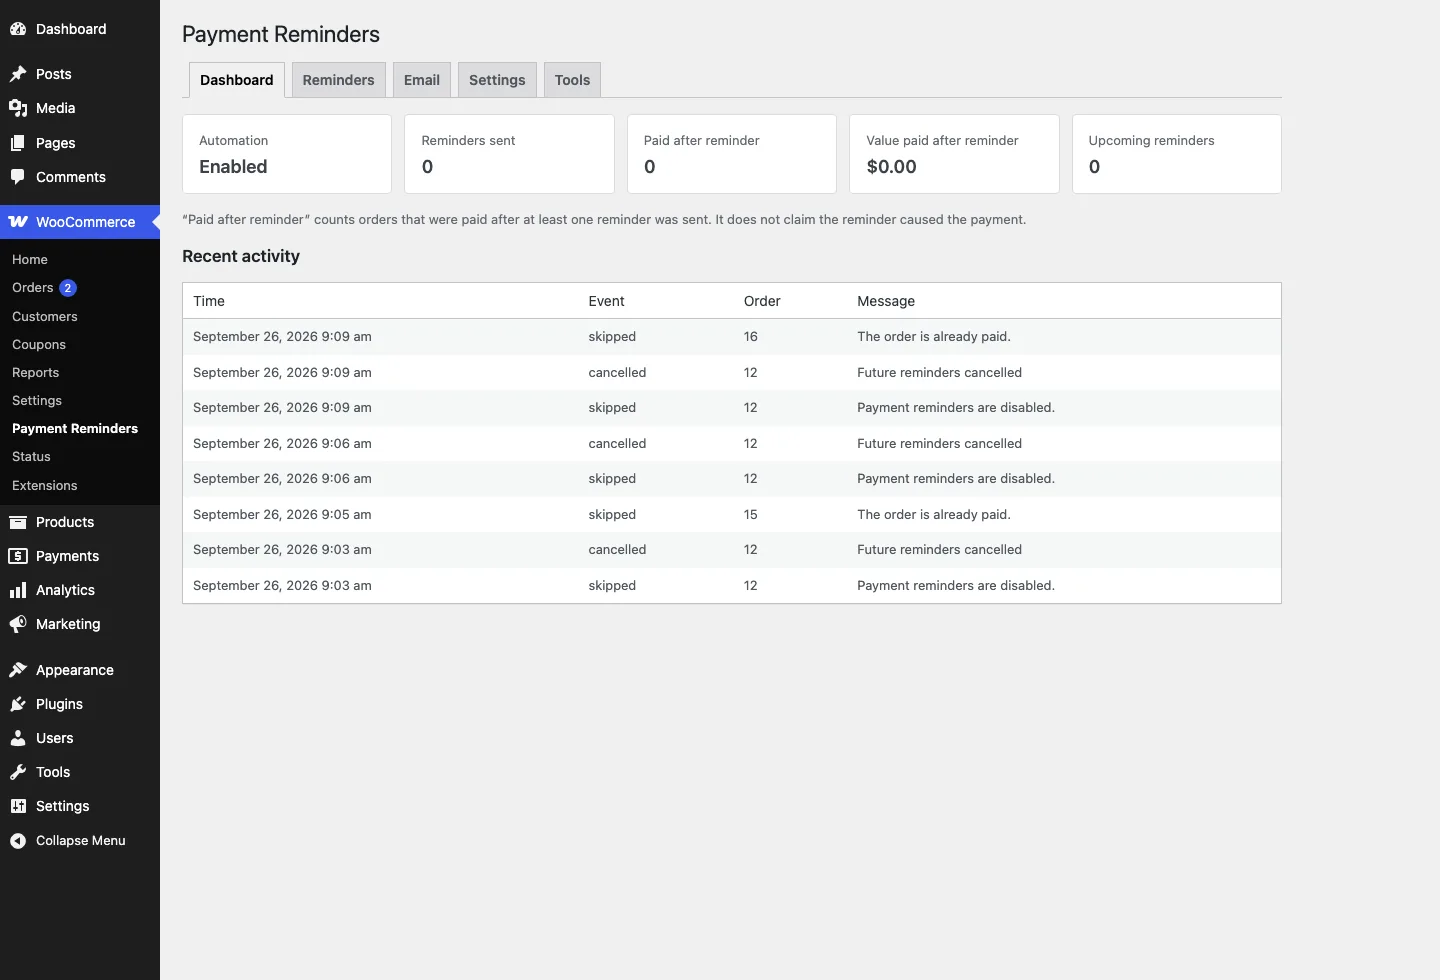Open the Reports submenu link

(x=36, y=372)
